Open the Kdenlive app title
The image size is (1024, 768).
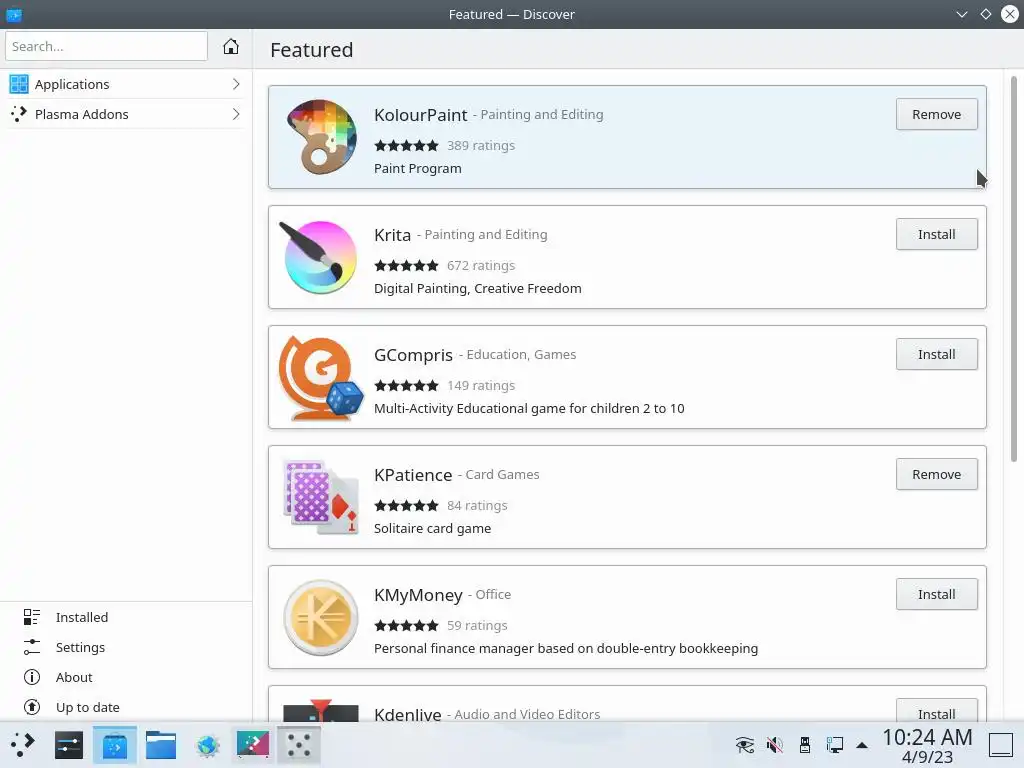tap(408, 714)
